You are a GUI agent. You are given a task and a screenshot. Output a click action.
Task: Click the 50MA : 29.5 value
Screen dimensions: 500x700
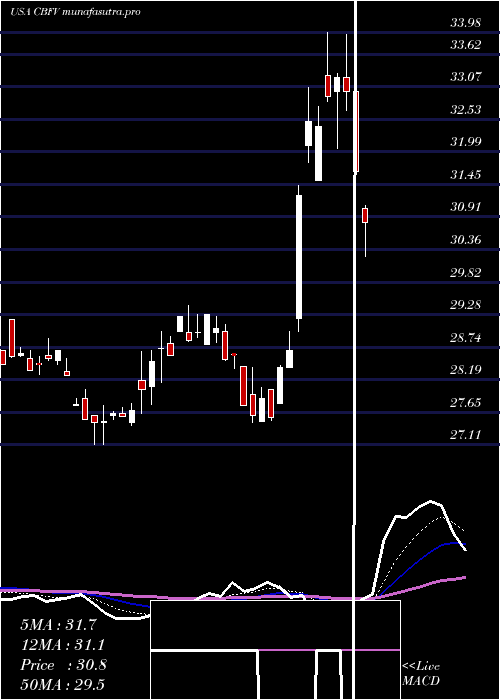[64, 684]
